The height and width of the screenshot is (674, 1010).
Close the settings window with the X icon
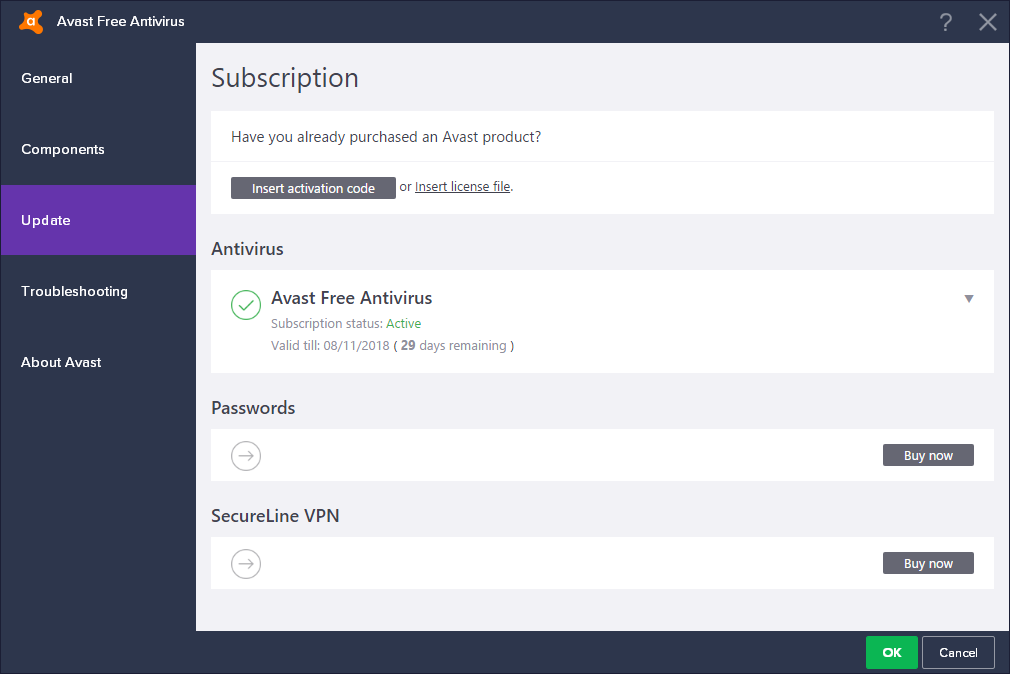[x=987, y=22]
